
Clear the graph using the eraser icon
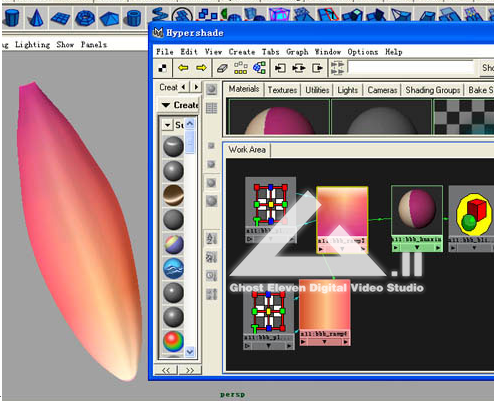[222, 68]
